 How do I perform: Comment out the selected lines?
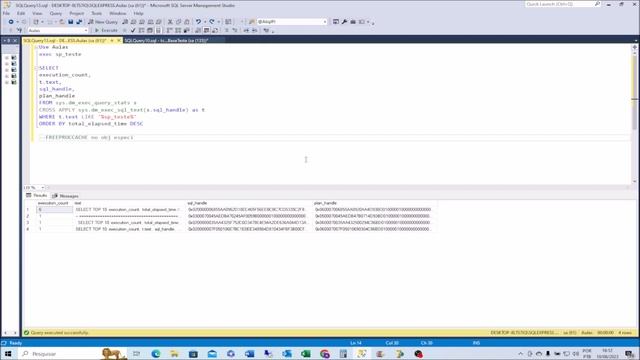coord(227,31)
